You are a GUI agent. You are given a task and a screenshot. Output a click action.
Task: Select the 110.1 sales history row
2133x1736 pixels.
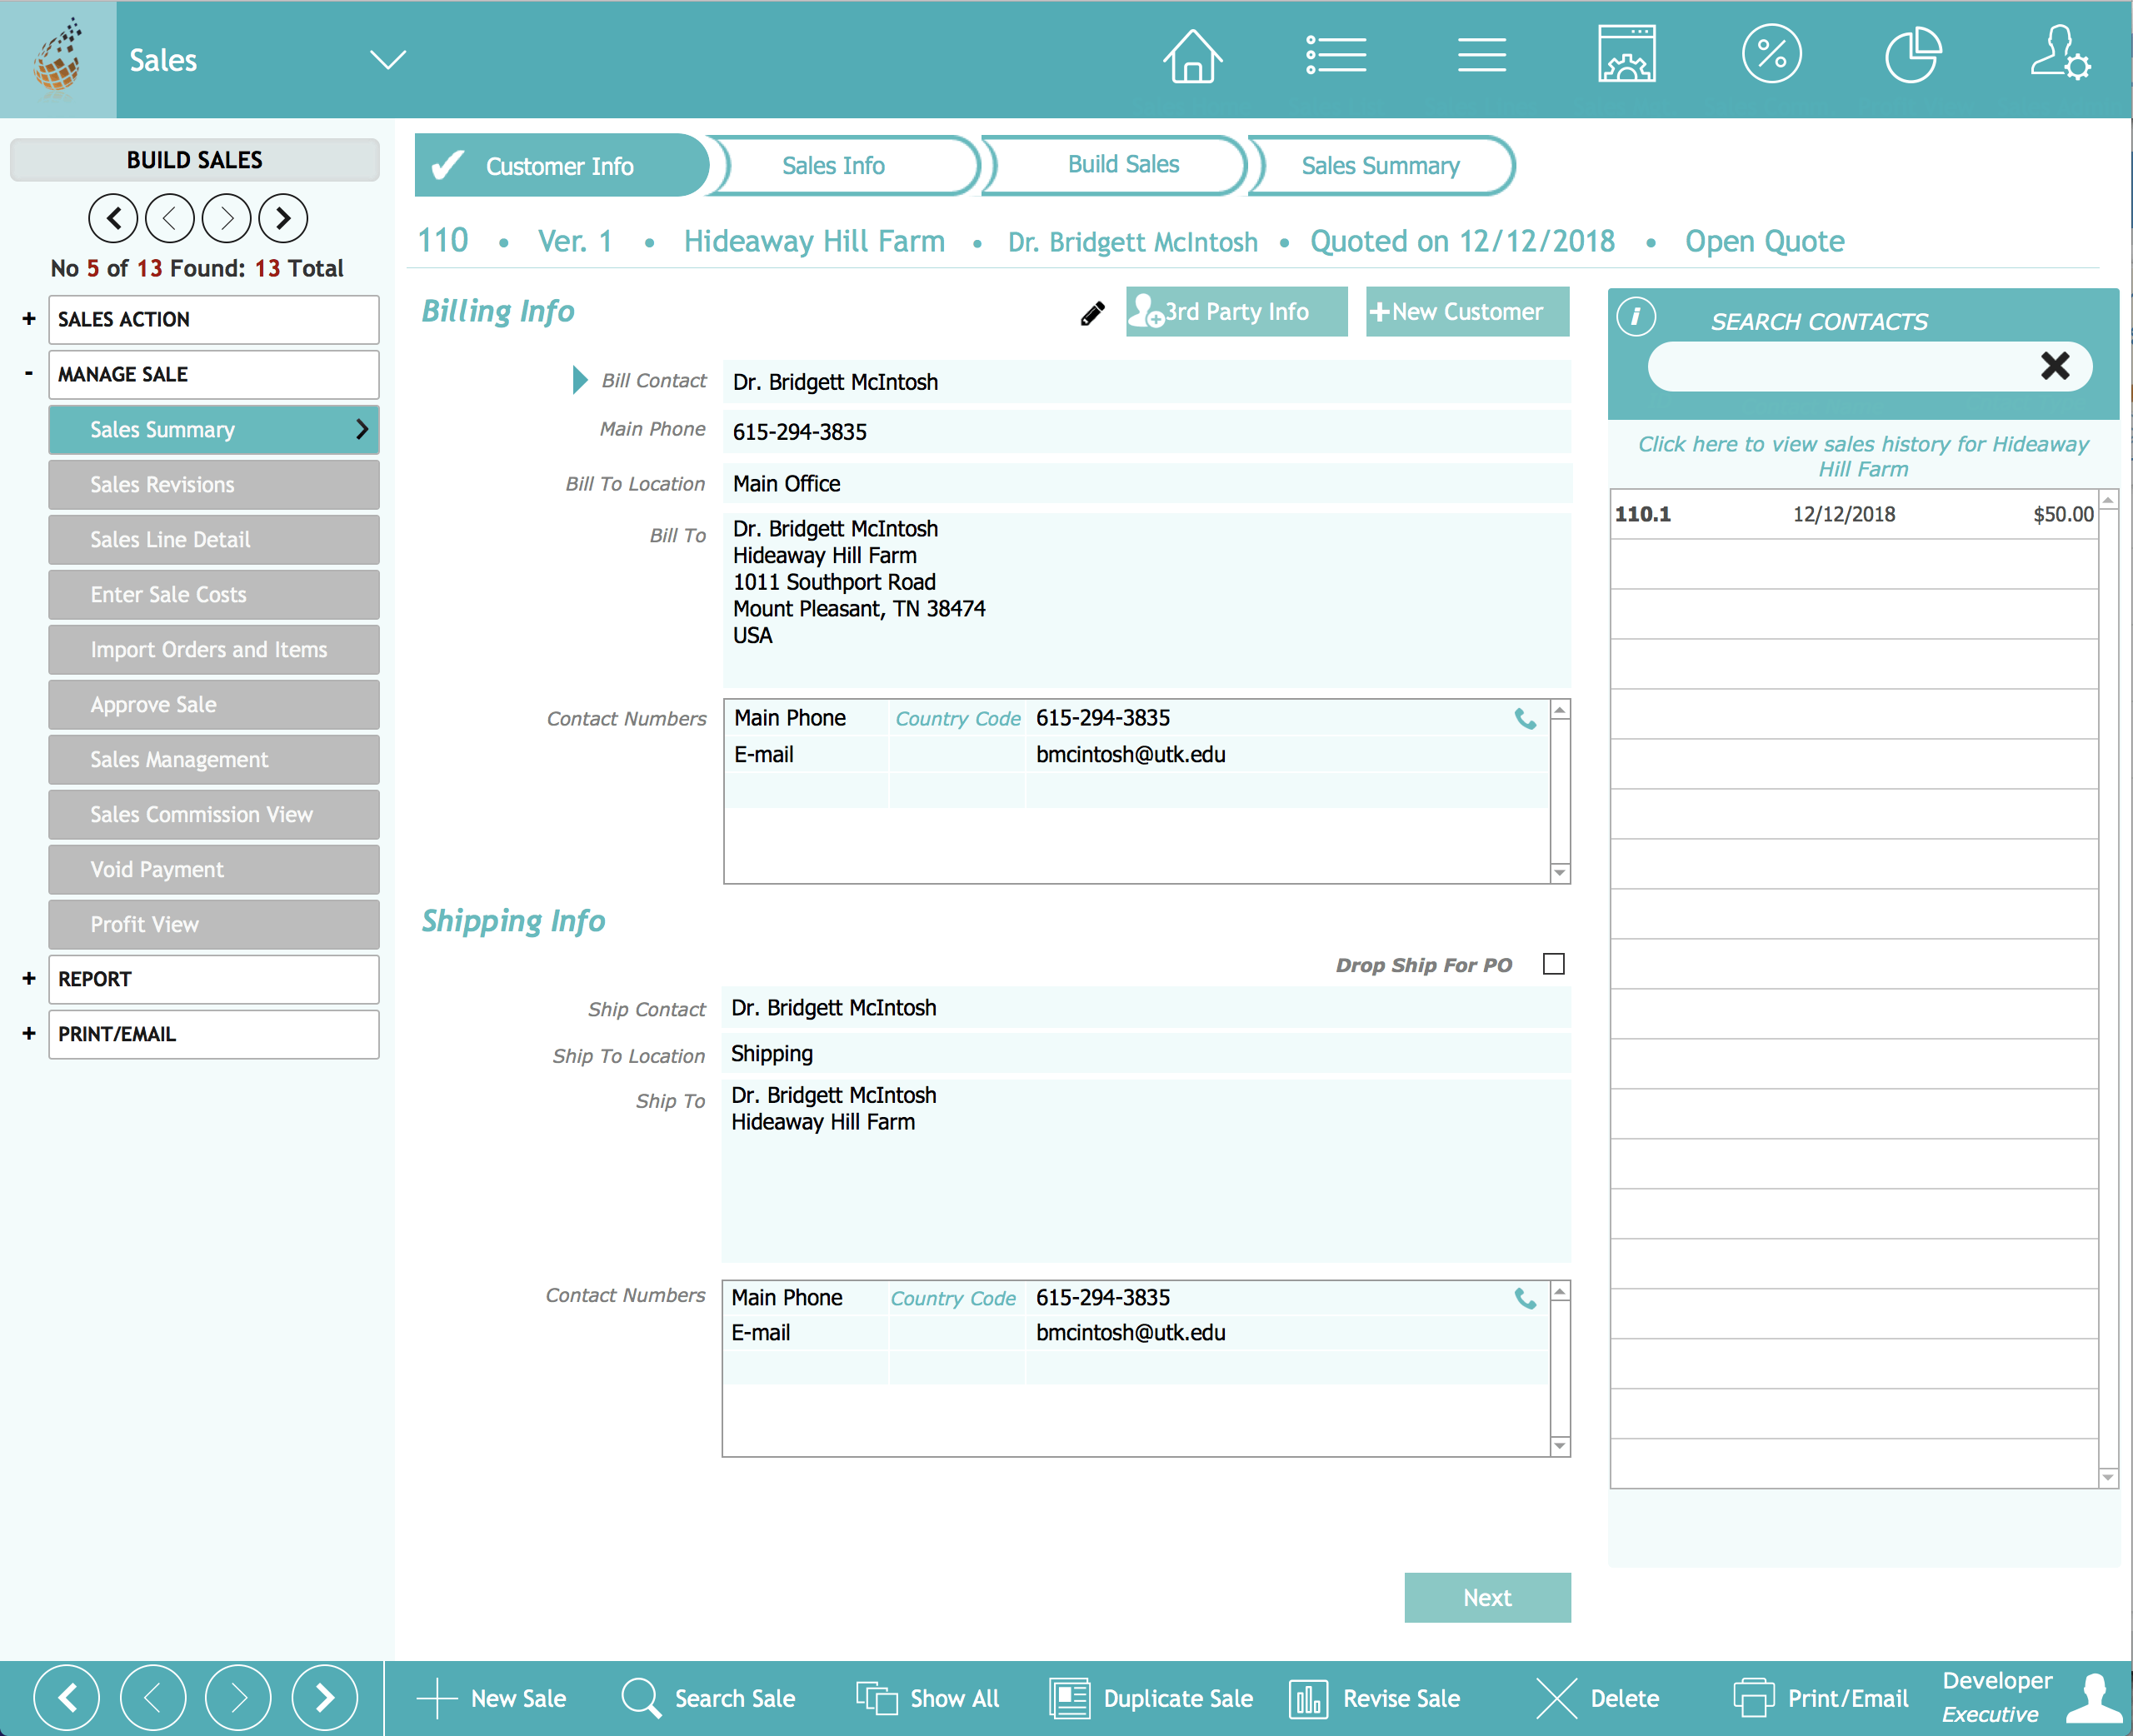(1854, 514)
